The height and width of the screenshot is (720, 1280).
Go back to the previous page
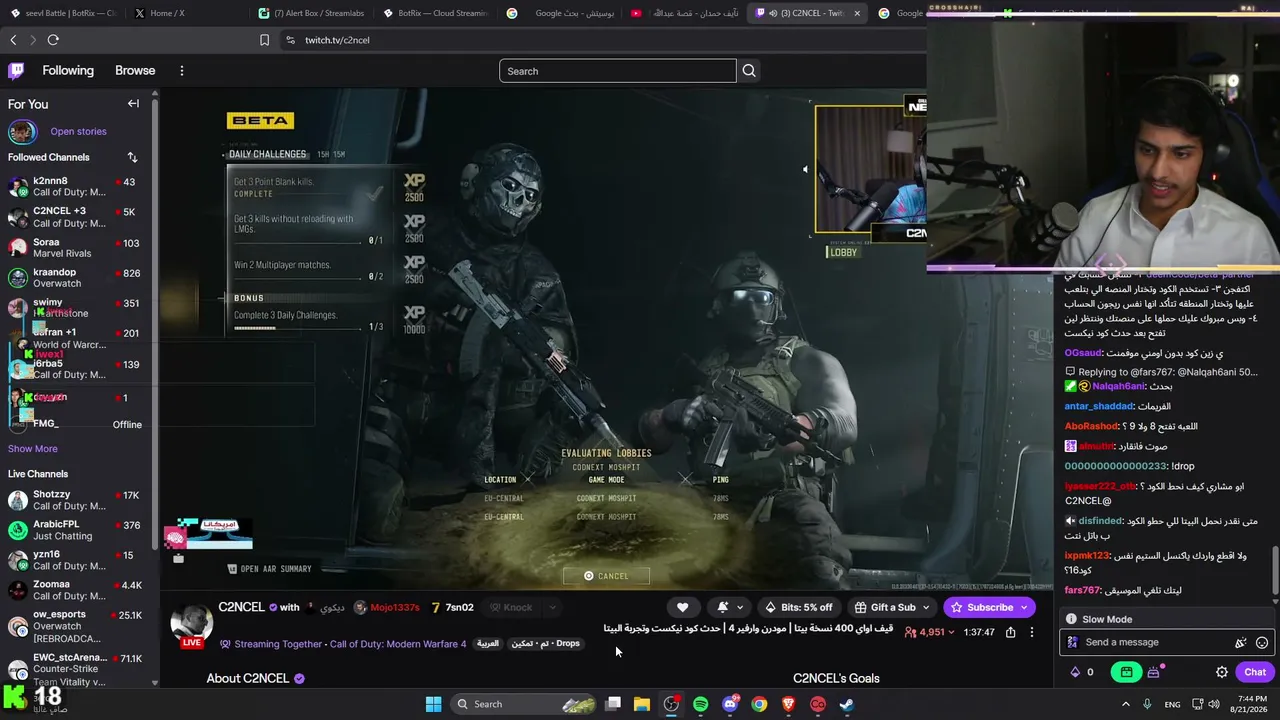[13, 40]
